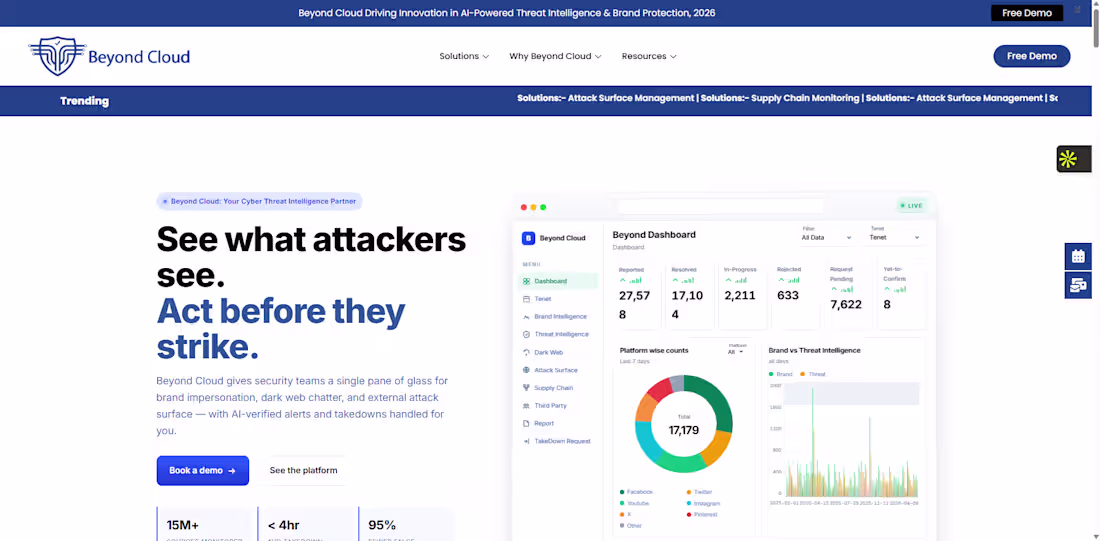Click See the platform button

[x=303, y=471]
